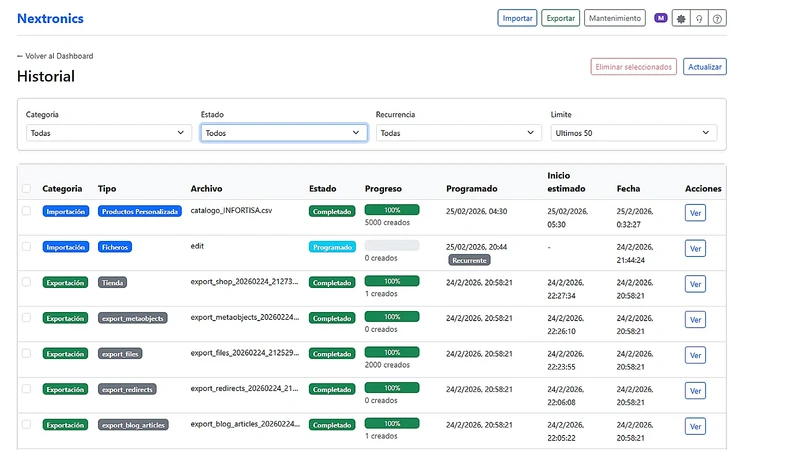Click the Ficheros type badge
The width and height of the screenshot is (800, 450).
point(115,247)
